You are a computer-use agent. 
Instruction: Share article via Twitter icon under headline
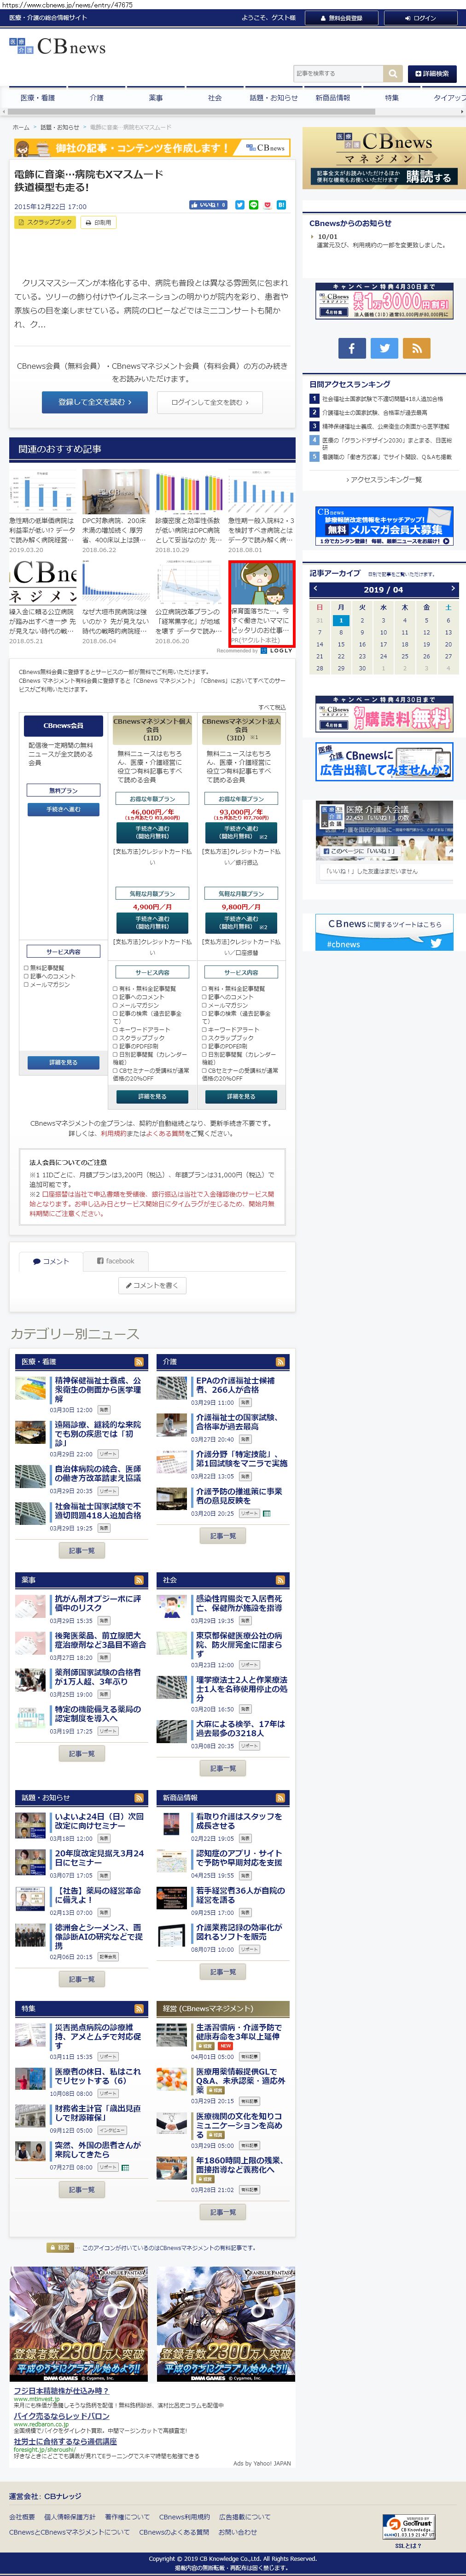coord(239,205)
